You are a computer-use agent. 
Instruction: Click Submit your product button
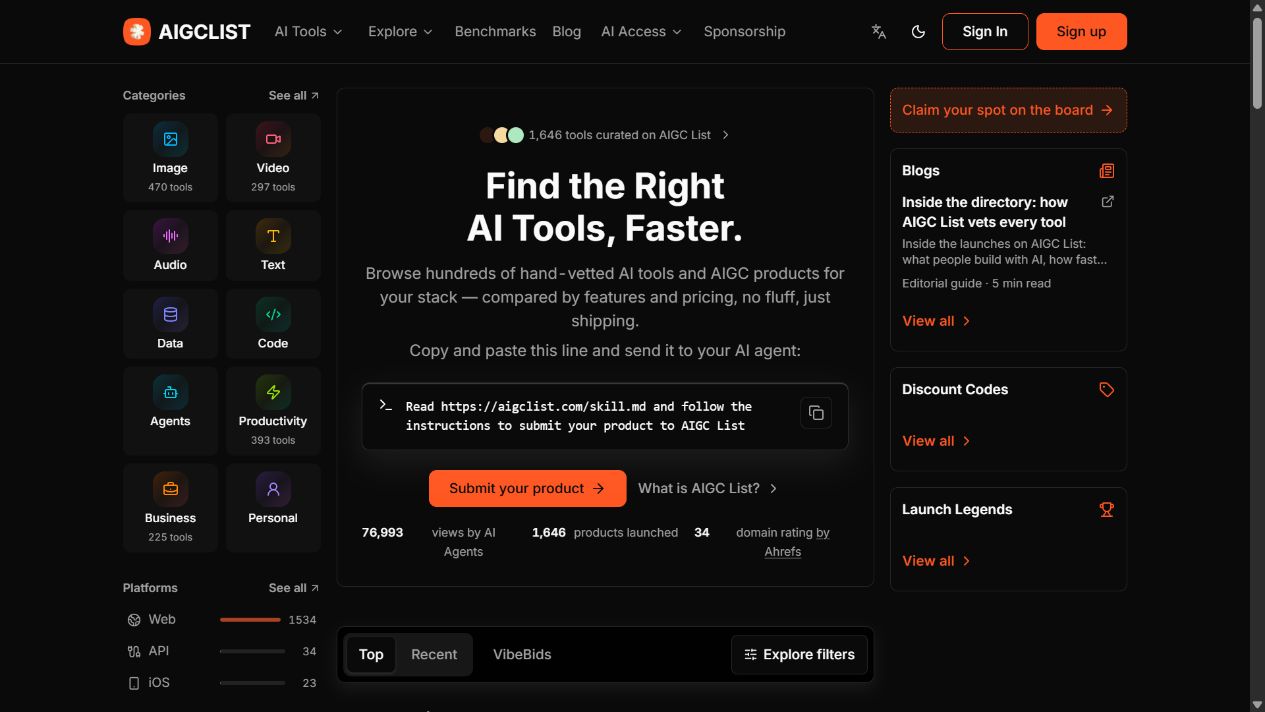pyautogui.click(x=527, y=488)
